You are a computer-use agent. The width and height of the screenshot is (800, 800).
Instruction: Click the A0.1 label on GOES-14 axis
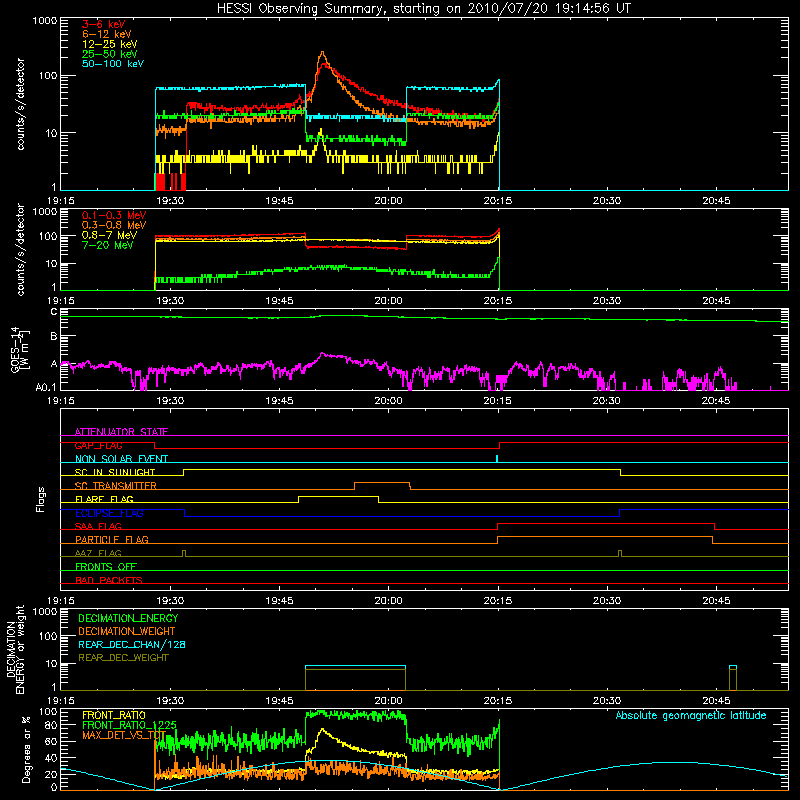pyautogui.click(x=46, y=387)
